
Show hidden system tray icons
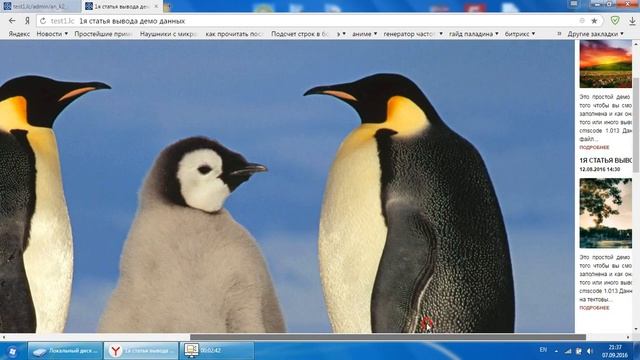[x=556, y=351]
